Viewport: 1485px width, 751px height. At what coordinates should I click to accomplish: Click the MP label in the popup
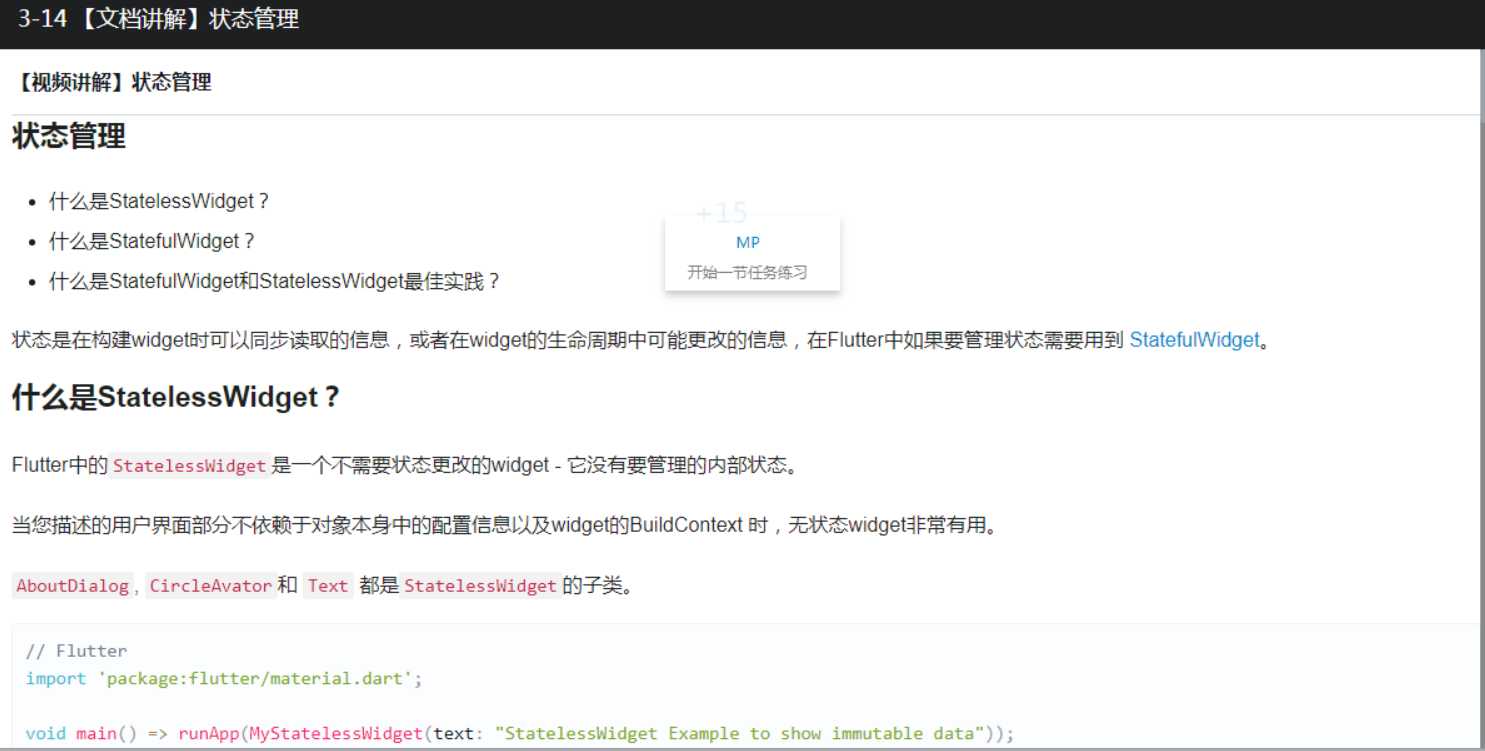[x=748, y=242]
